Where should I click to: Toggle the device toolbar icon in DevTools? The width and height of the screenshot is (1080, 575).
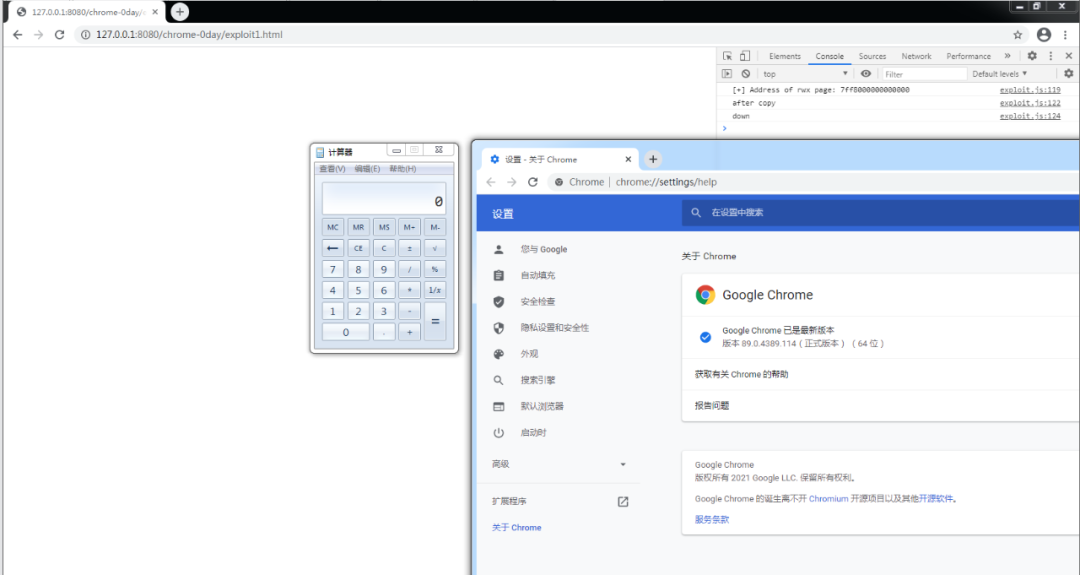coord(745,56)
